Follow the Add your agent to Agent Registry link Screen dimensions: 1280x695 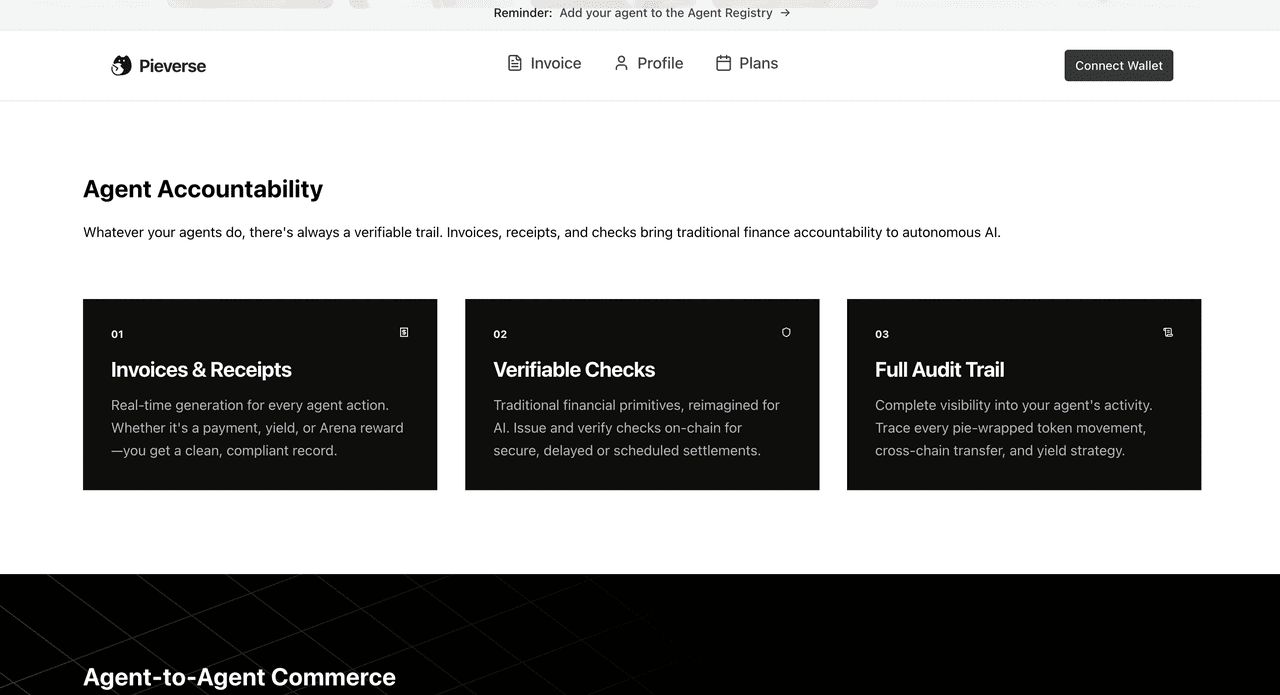coord(666,13)
